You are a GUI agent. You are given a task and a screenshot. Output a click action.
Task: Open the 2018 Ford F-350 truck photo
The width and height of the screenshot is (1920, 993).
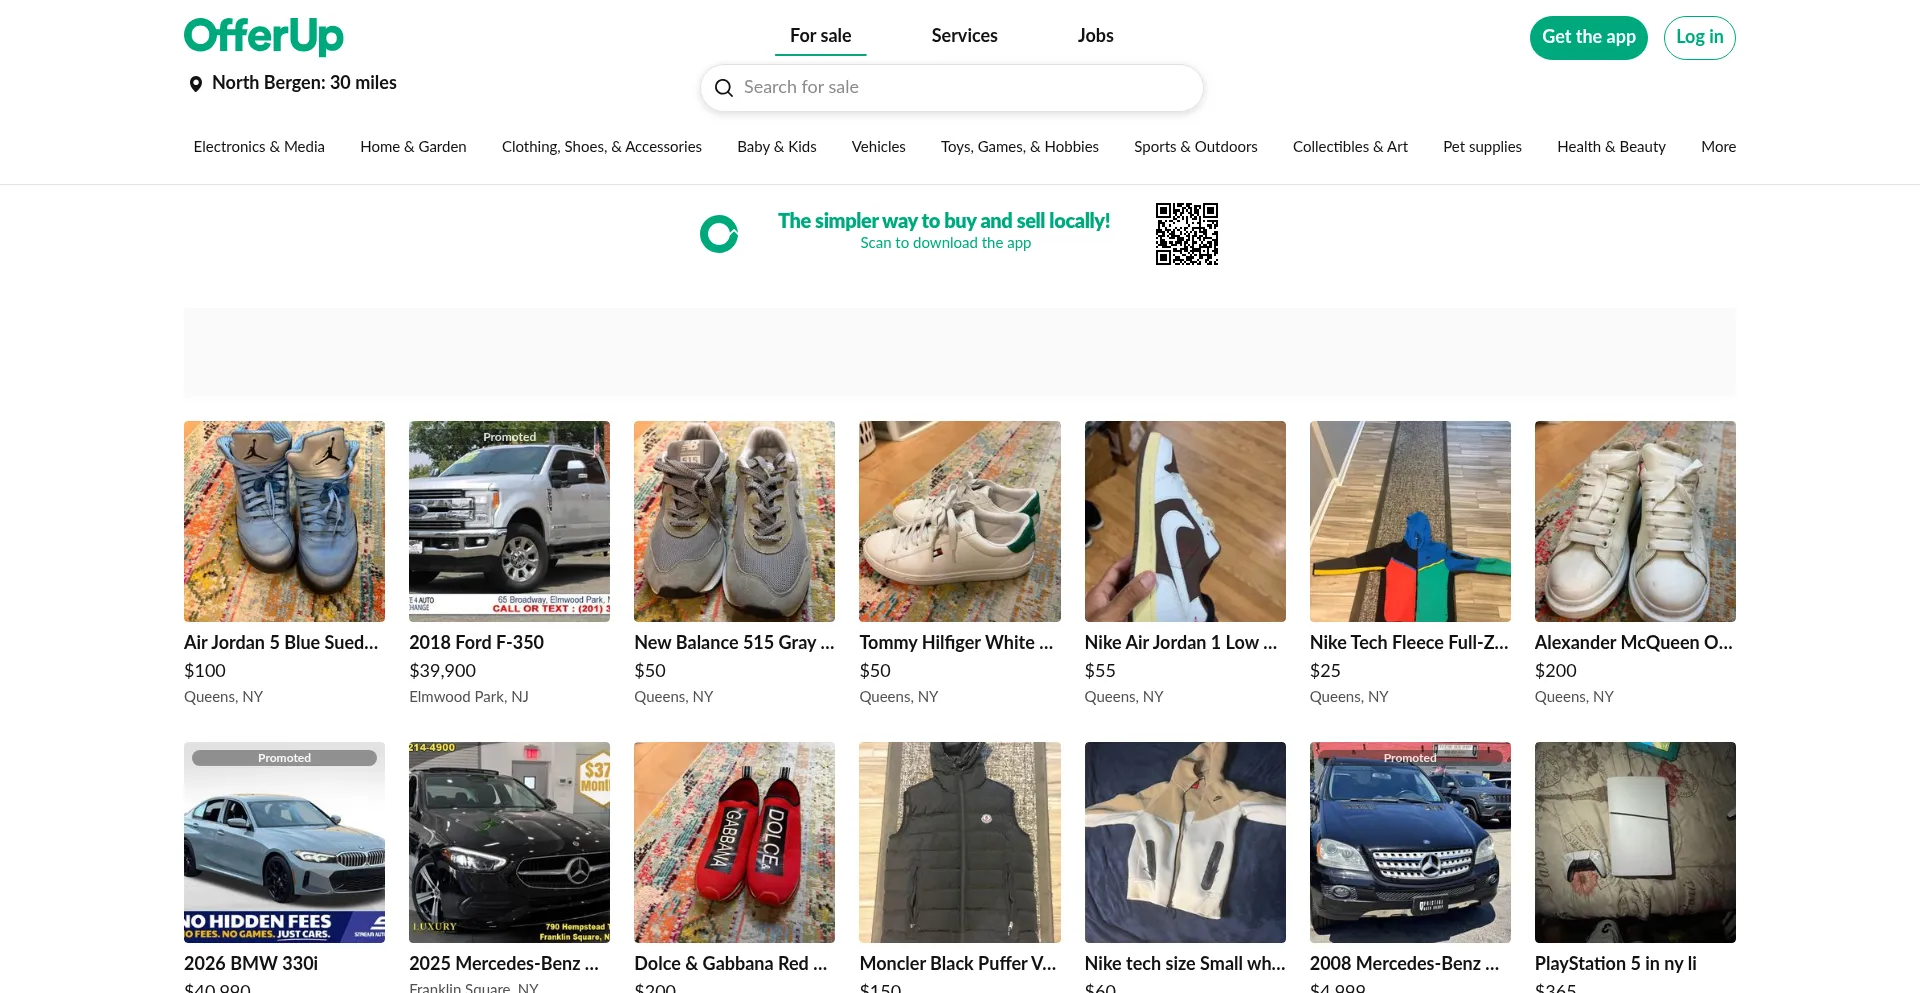509,521
